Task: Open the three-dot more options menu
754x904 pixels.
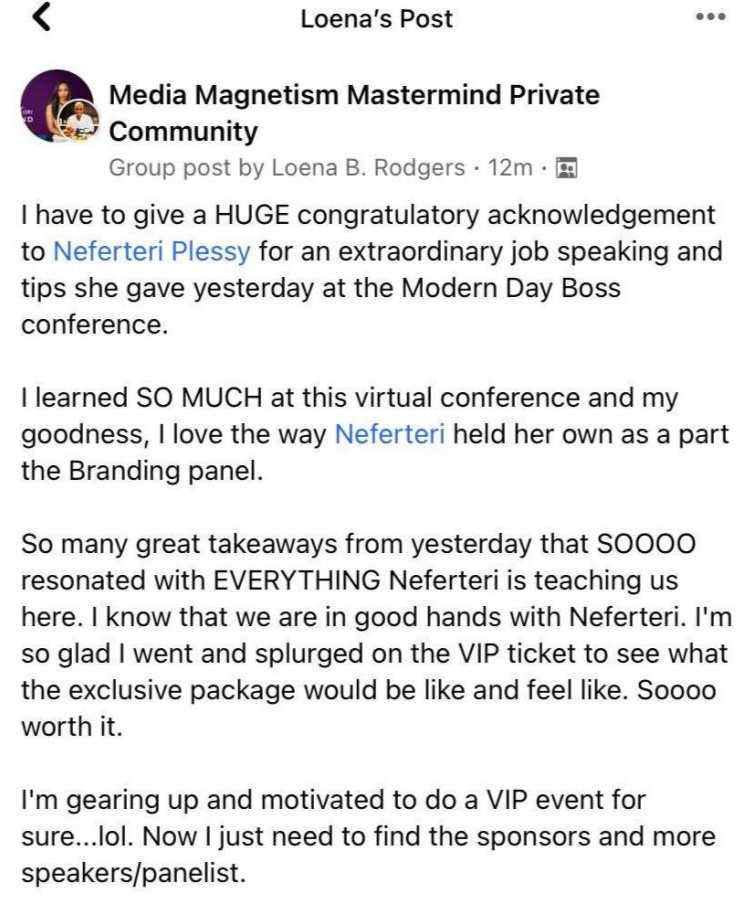Action: tap(710, 18)
